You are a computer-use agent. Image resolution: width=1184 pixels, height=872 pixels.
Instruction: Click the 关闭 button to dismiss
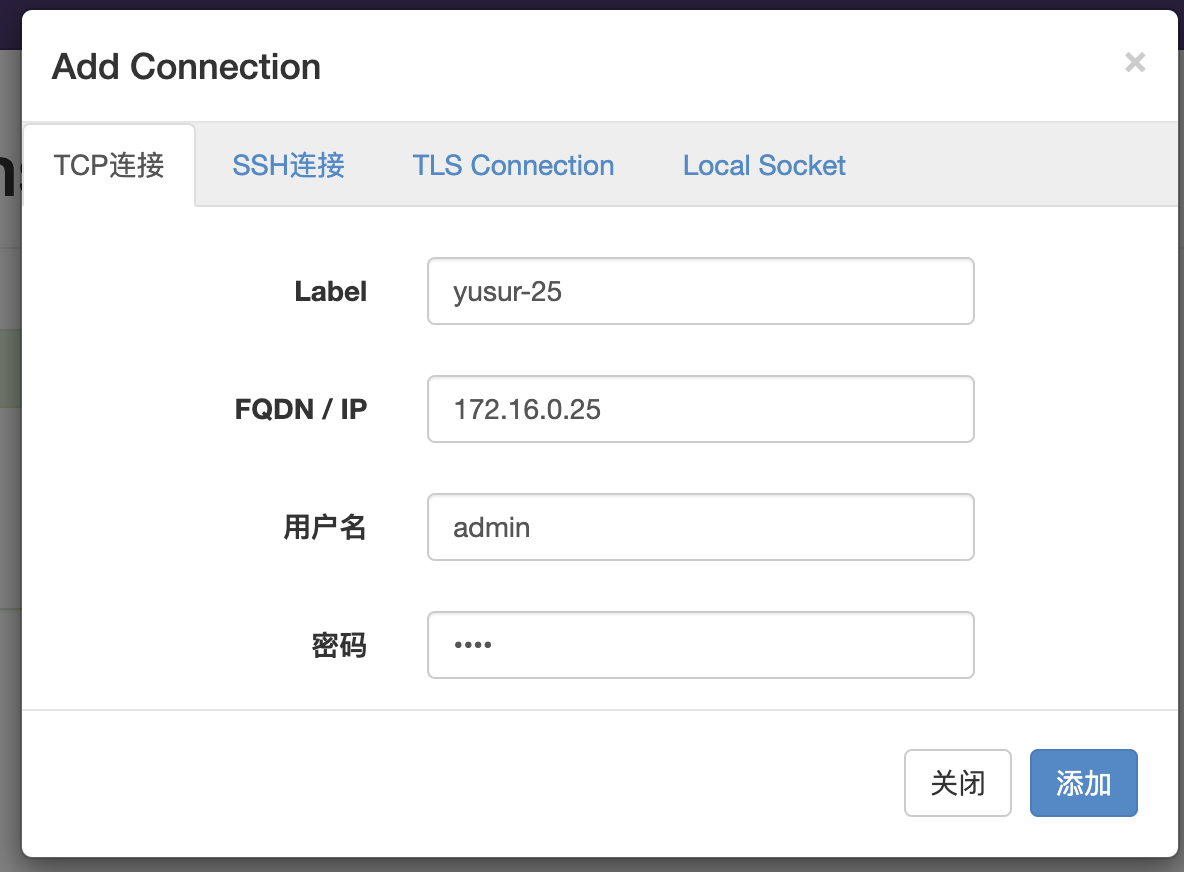point(957,783)
